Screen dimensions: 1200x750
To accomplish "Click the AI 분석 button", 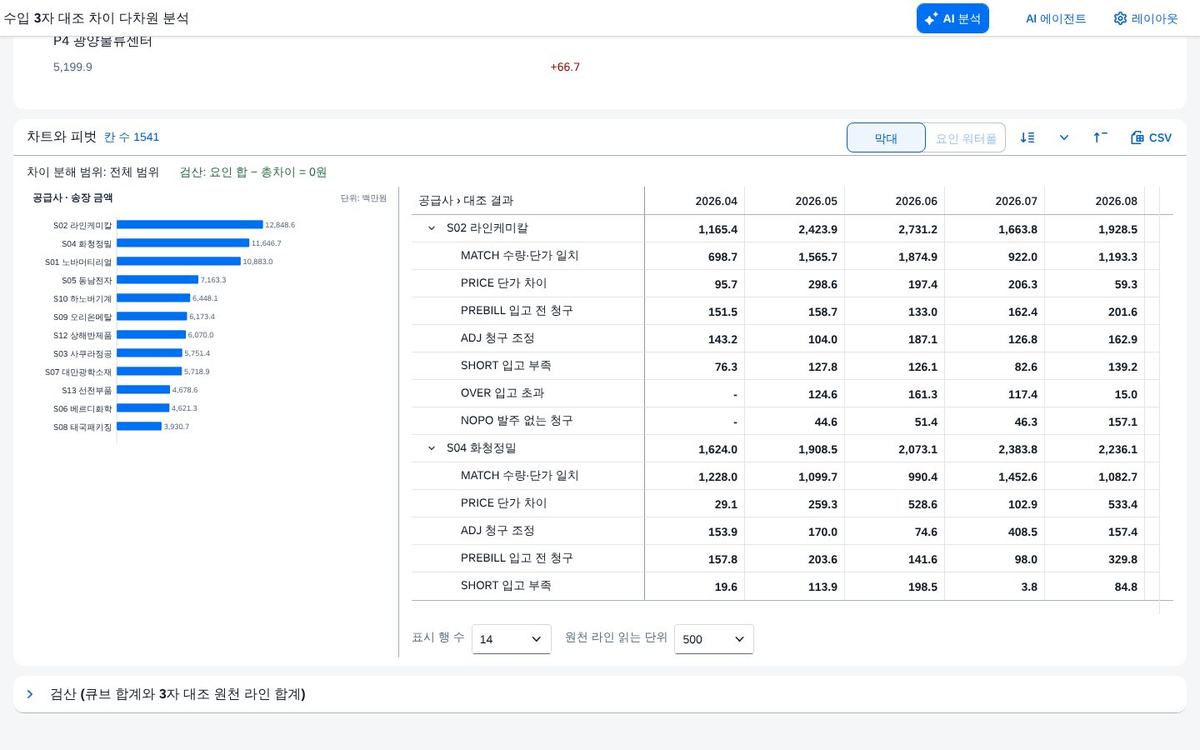I will coord(952,18).
